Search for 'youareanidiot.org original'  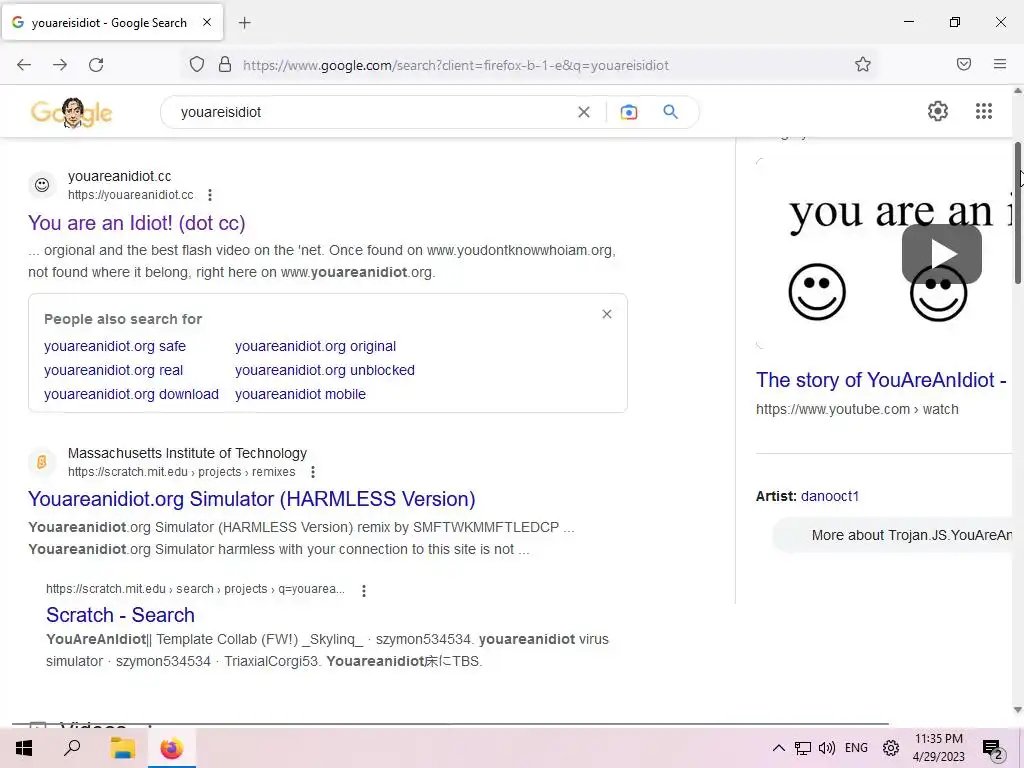pyautogui.click(x=315, y=346)
